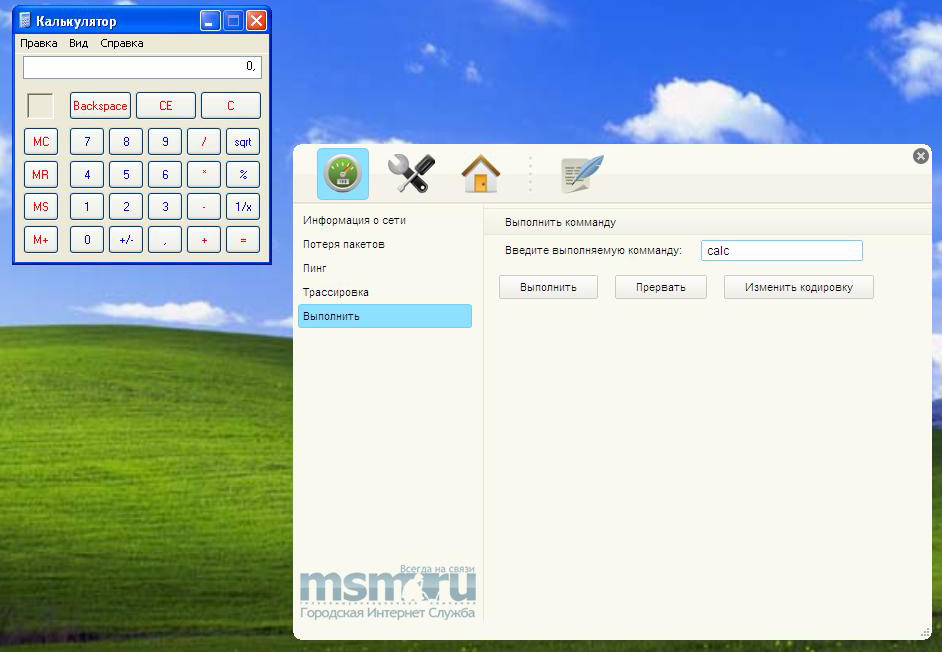Open Справка menu in Calculator
The image size is (942, 652).
pos(122,43)
